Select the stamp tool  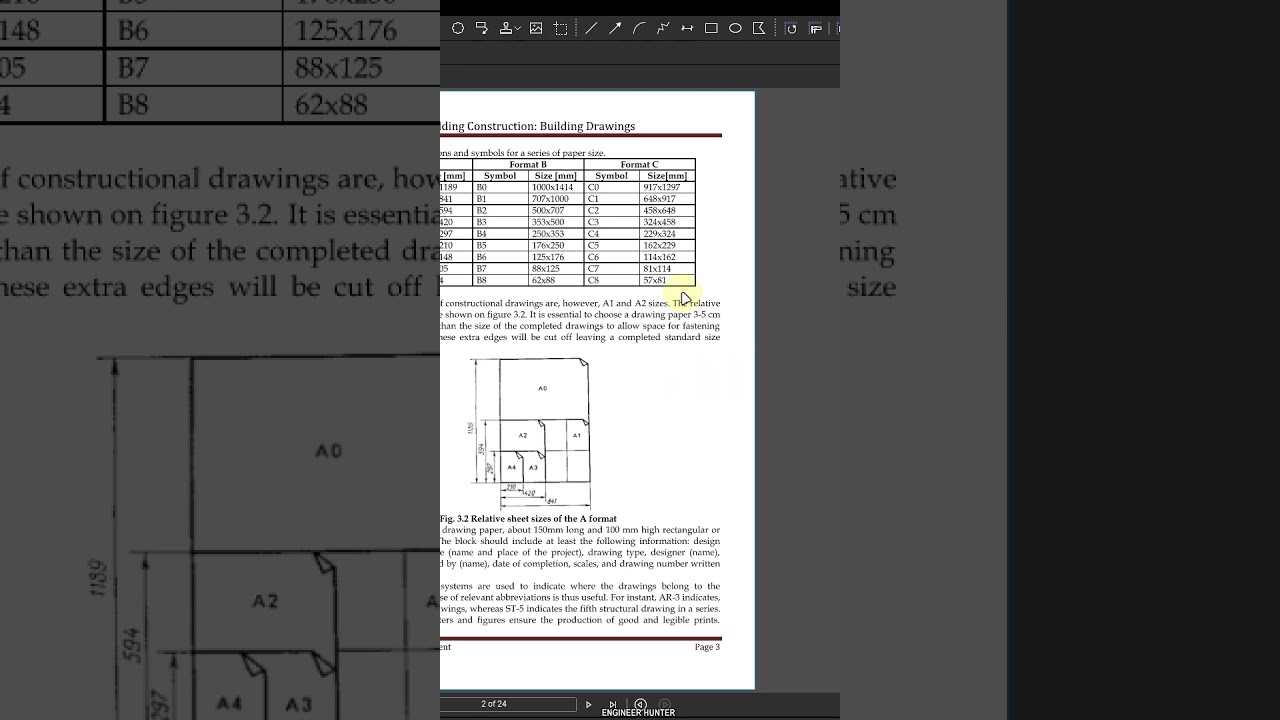[x=506, y=29]
